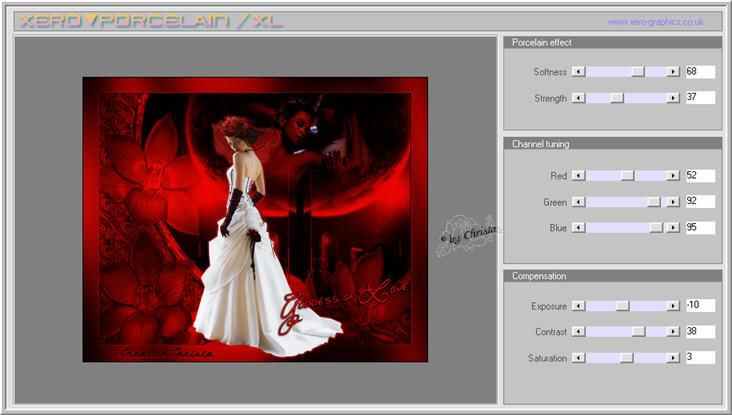
Task: Click the Saturation label
Action: click(547, 358)
